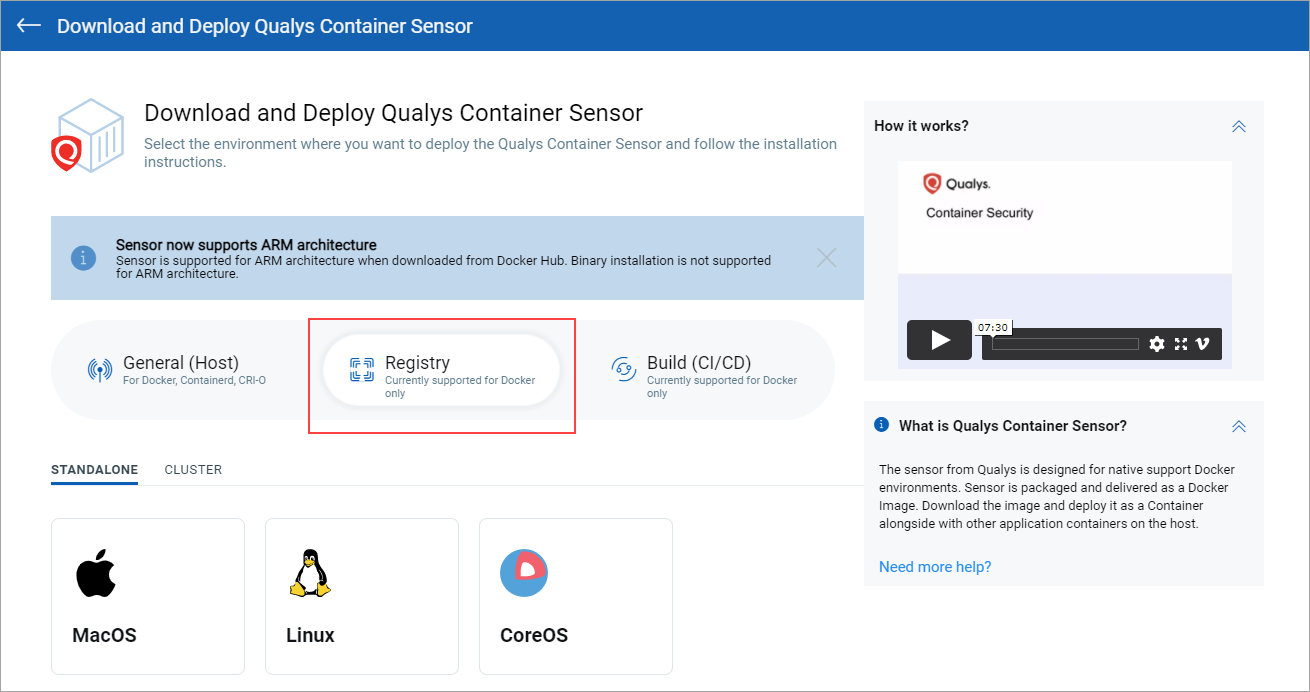The image size is (1310, 692).
Task: Choose the MacOS platform card
Action: click(x=148, y=596)
